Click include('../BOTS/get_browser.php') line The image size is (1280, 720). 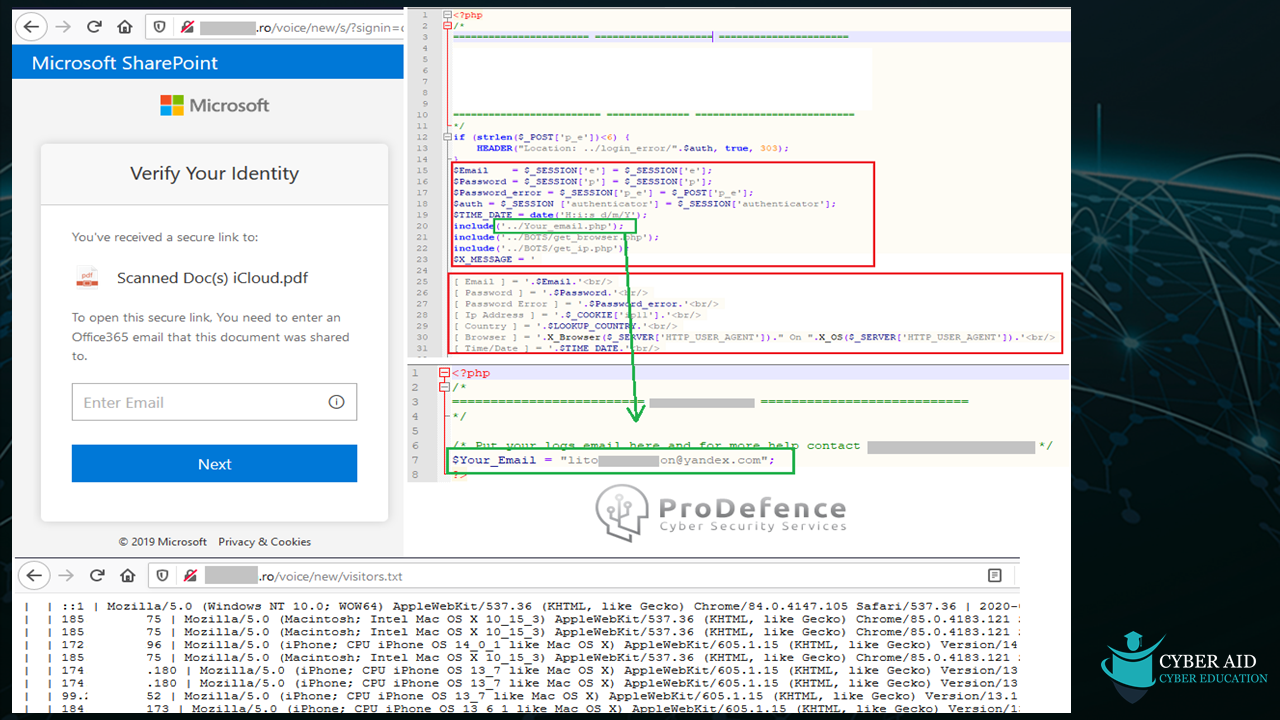[x=556, y=237]
